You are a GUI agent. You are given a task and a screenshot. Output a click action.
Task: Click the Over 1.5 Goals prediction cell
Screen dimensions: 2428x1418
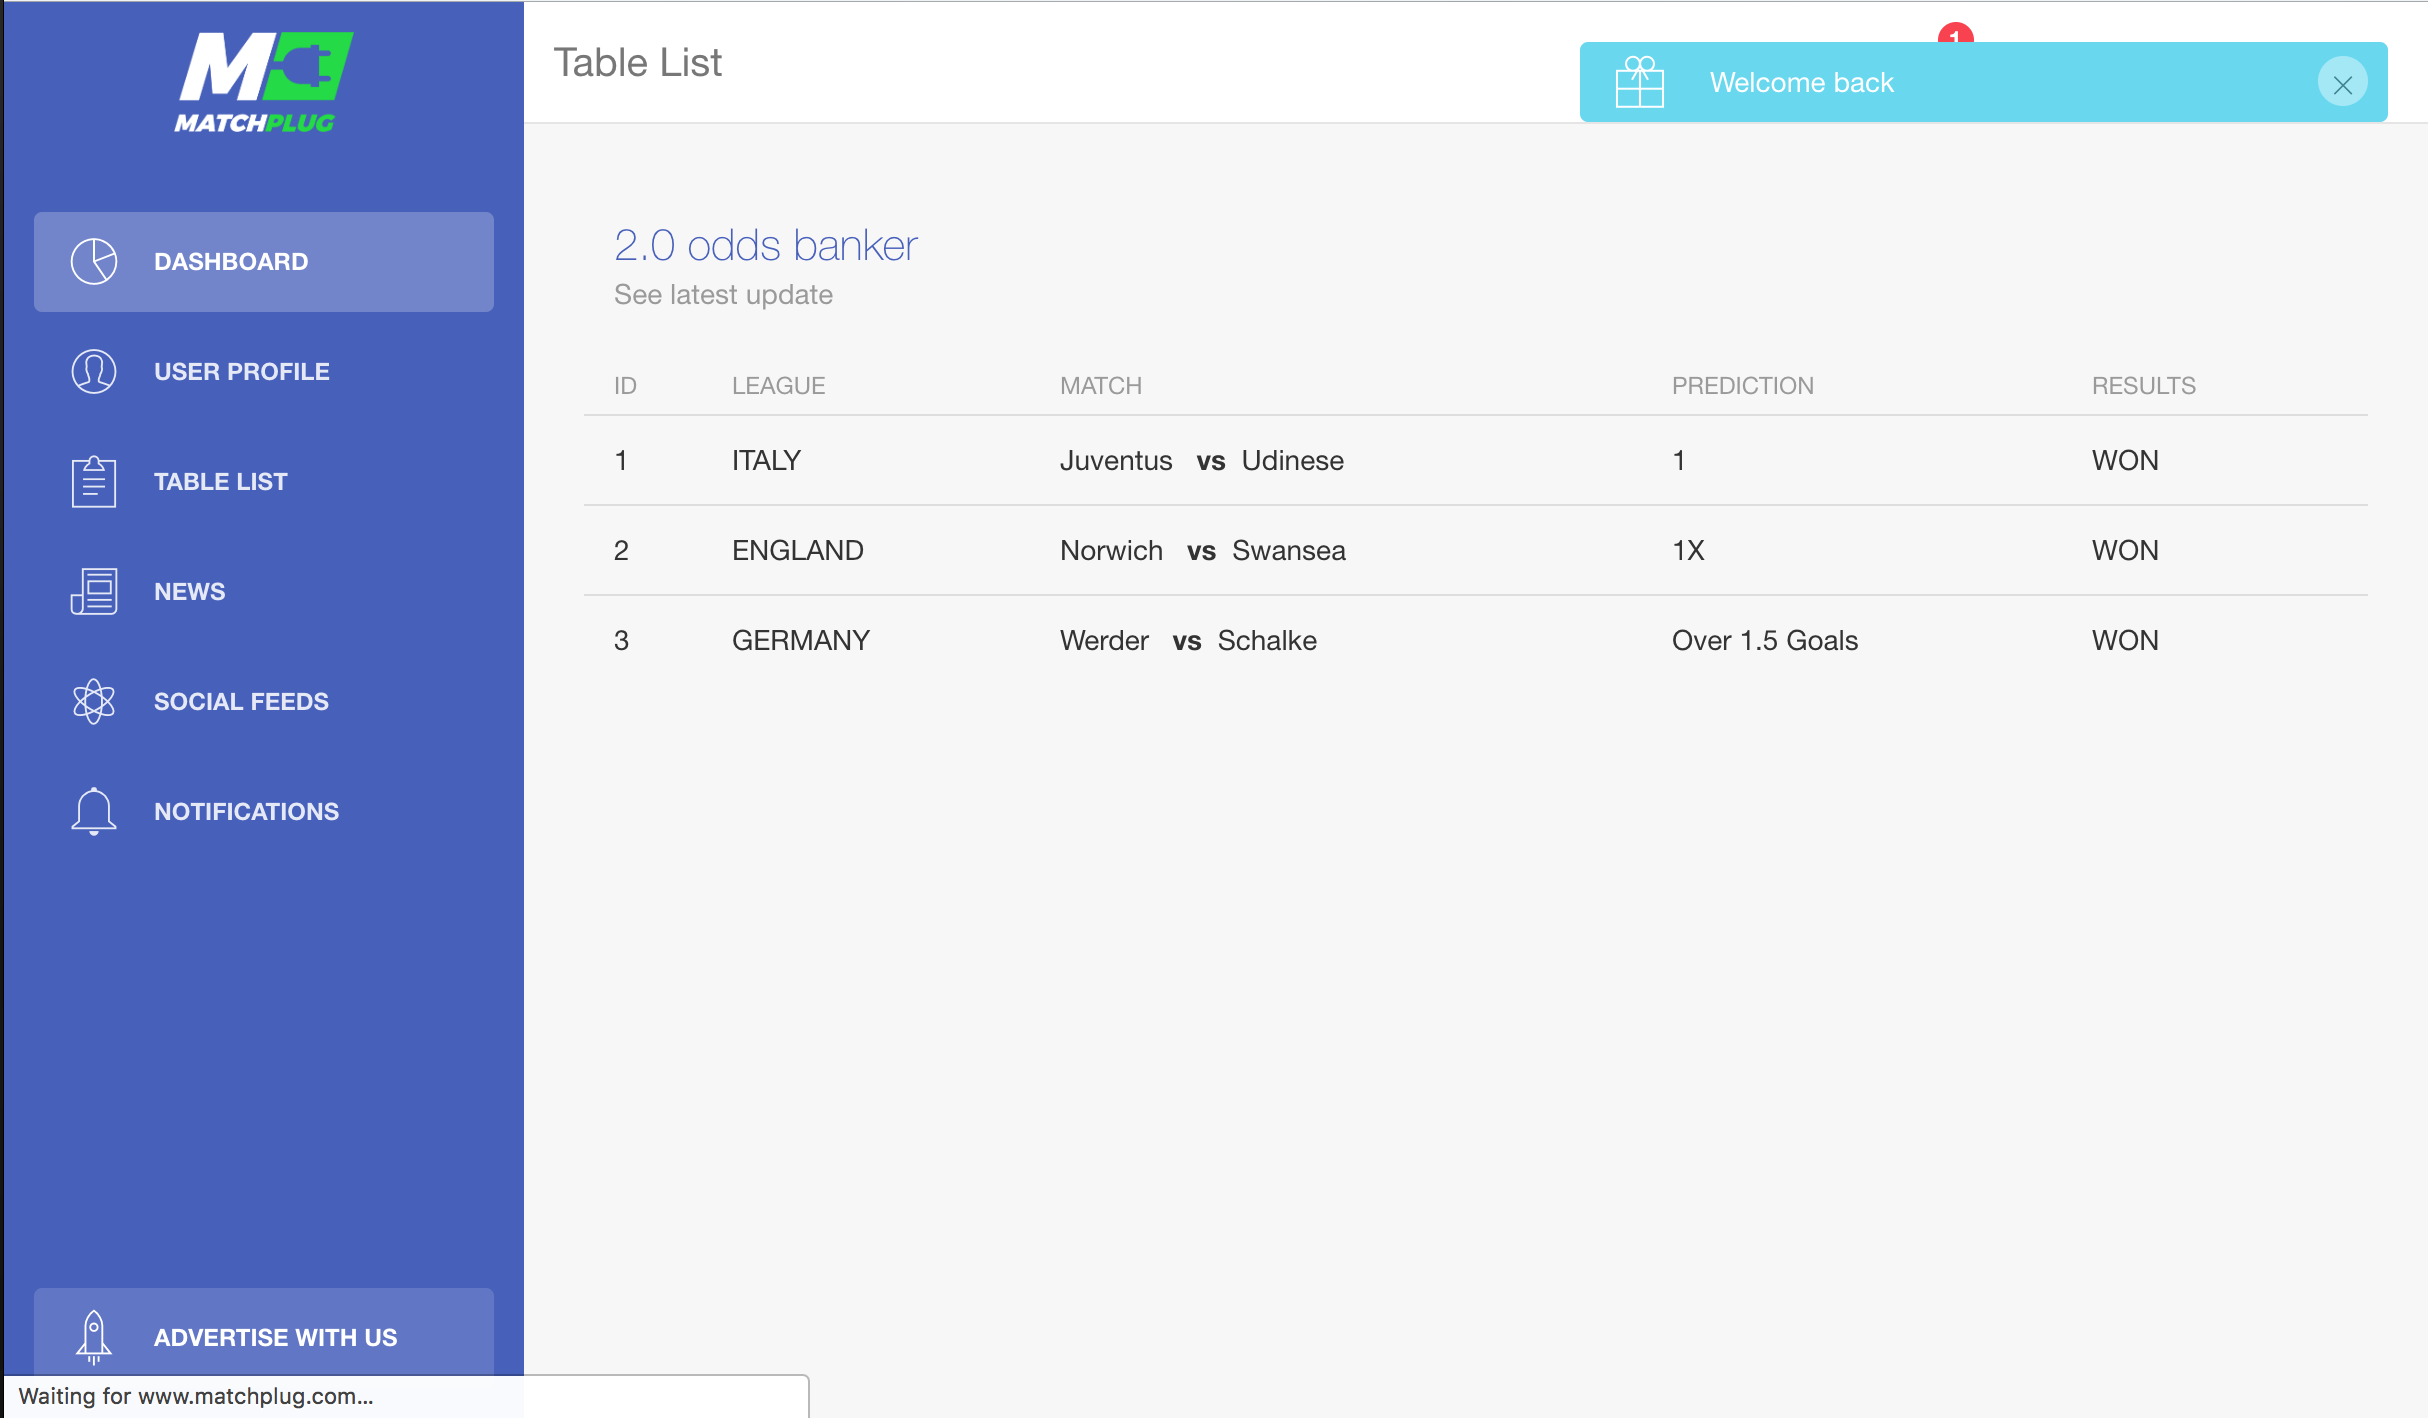(x=1764, y=641)
